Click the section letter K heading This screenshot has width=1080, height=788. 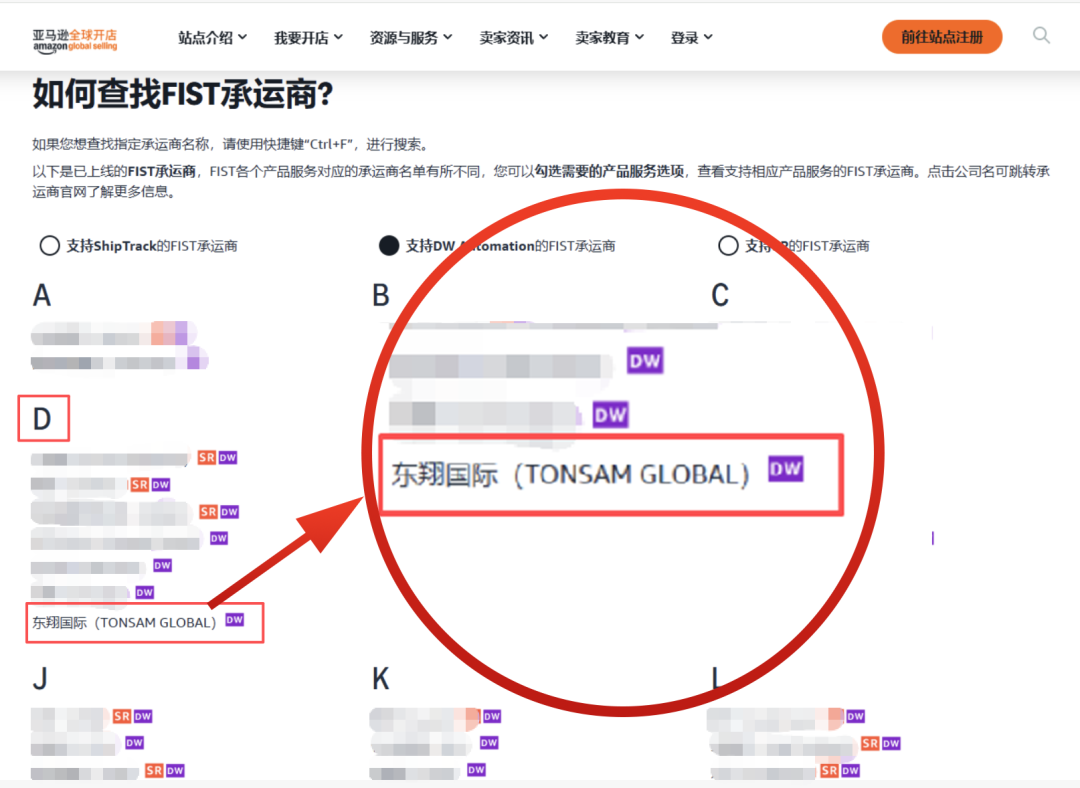click(x=381, y=679)
